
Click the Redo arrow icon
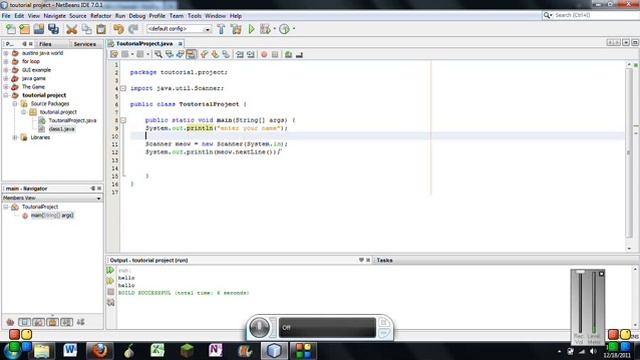[133, 29]
